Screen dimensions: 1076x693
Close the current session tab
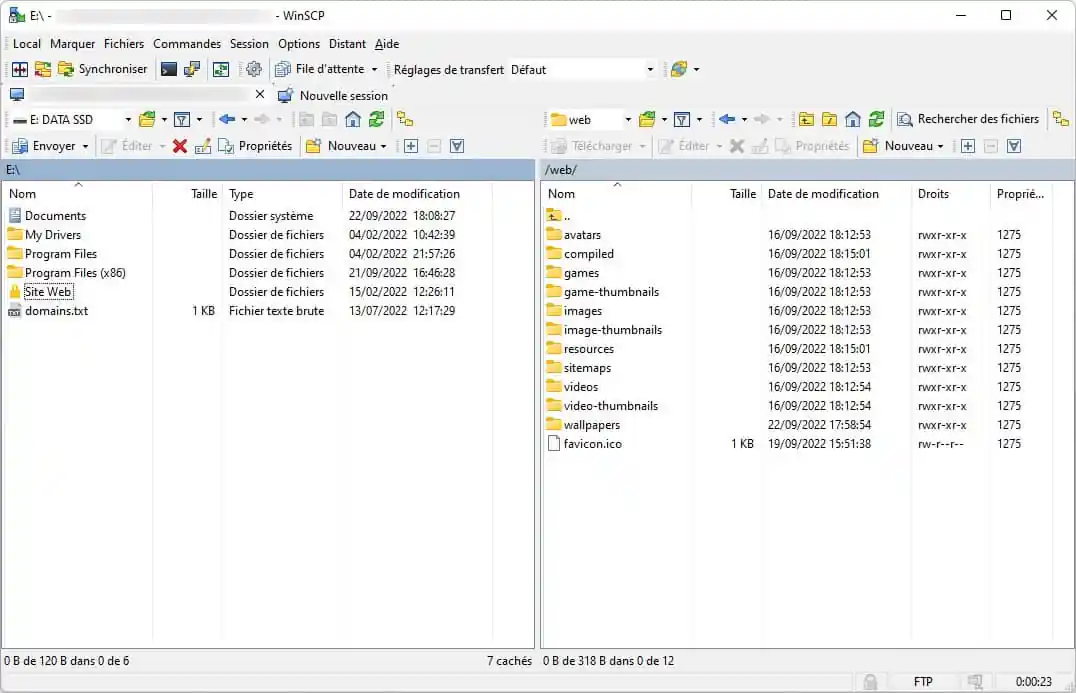259,95
